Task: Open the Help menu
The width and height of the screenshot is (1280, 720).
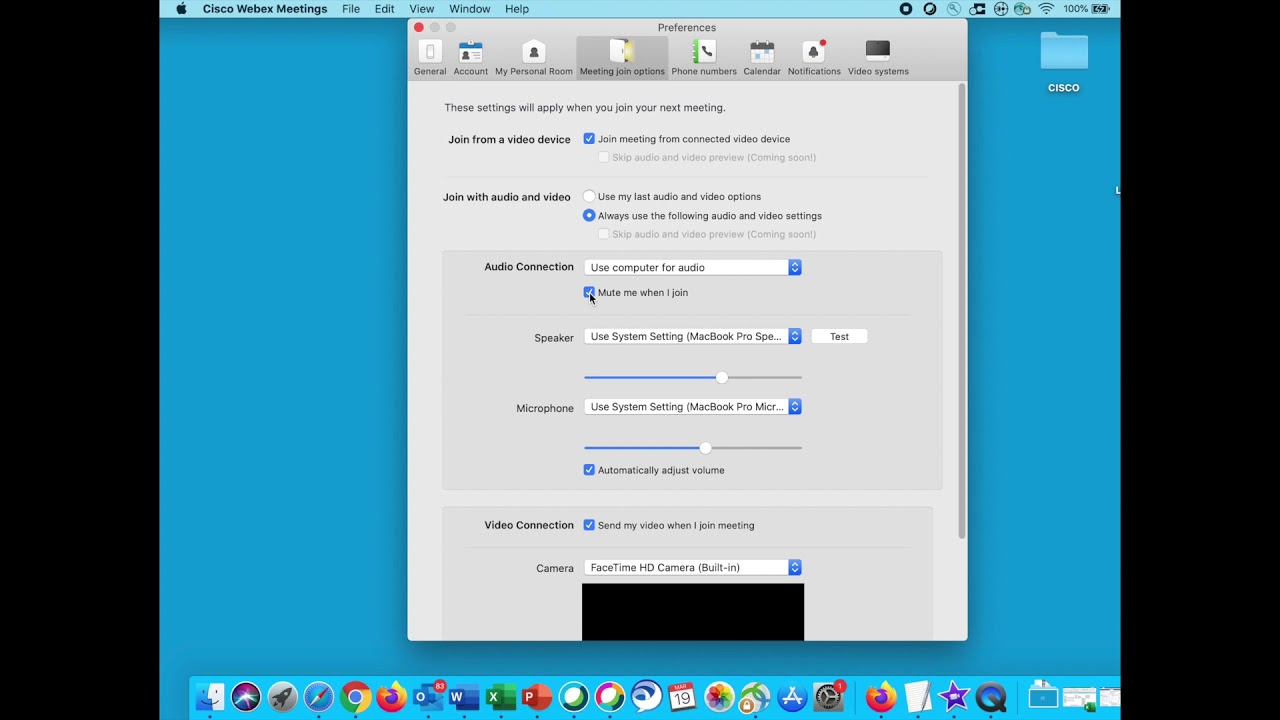Action: (x=517, y=9)
